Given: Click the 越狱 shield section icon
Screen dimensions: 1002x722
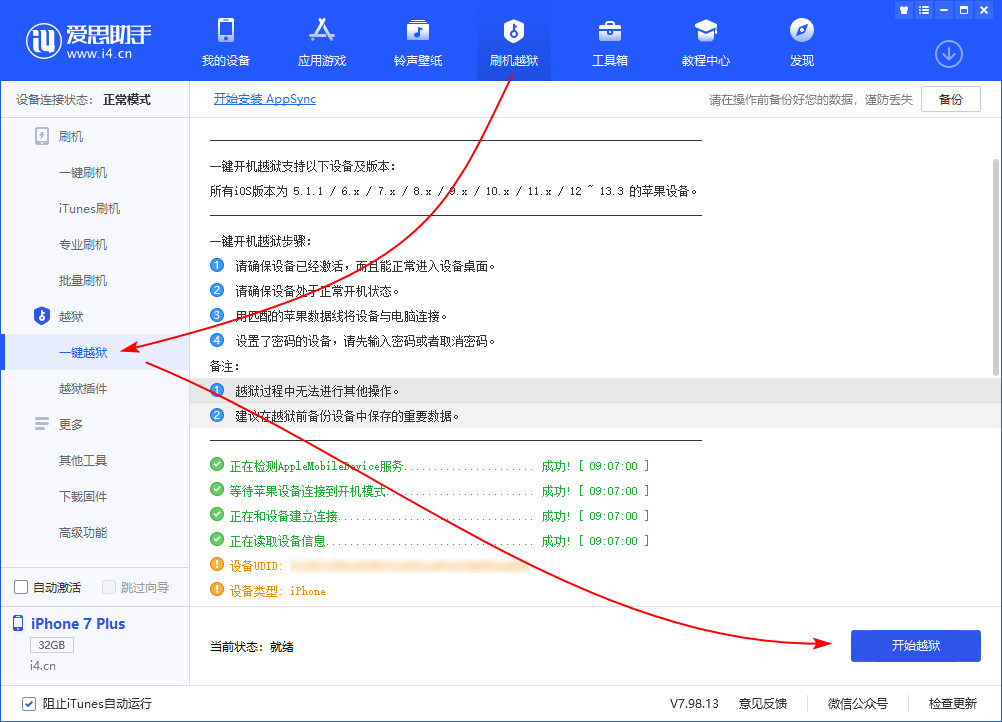Looking at the screenshot, I should [x=42, y=316].
